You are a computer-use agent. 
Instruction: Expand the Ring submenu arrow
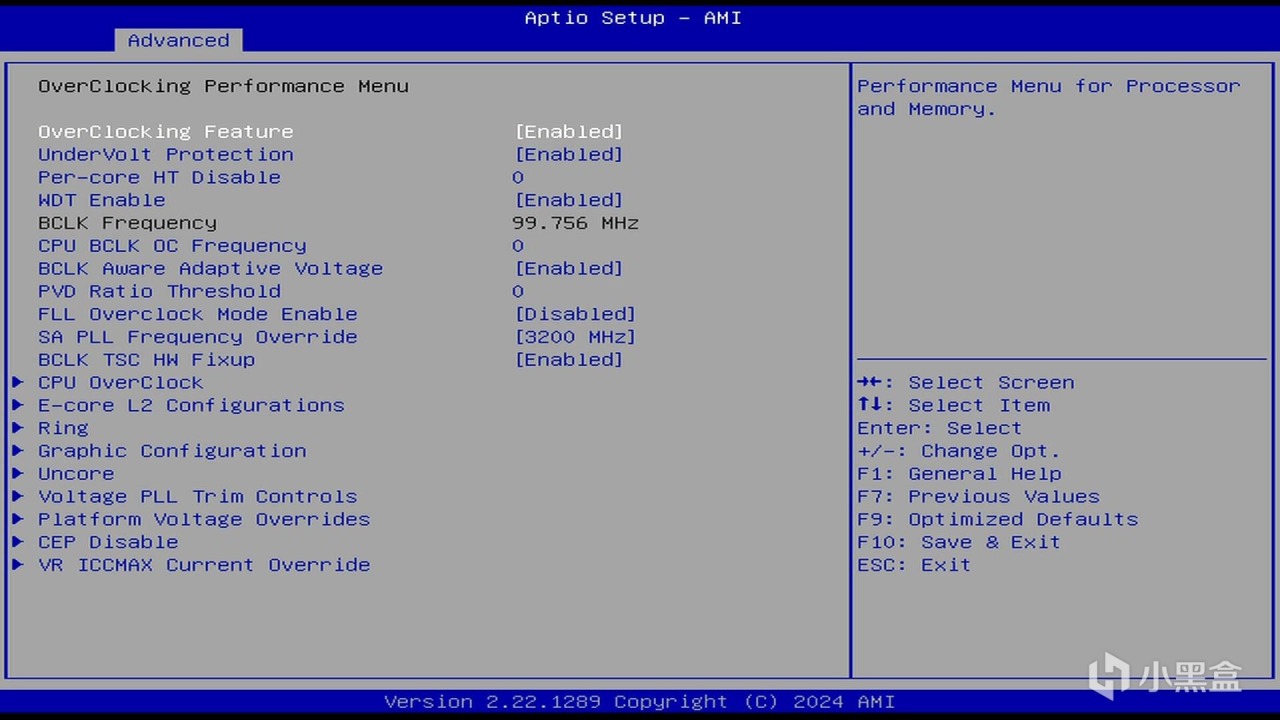[18, 428]
